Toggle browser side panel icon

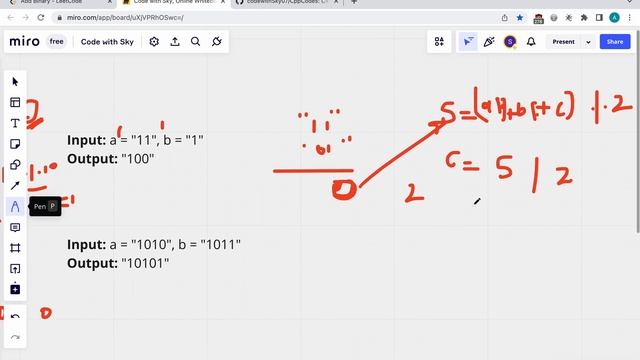(599, 18)
